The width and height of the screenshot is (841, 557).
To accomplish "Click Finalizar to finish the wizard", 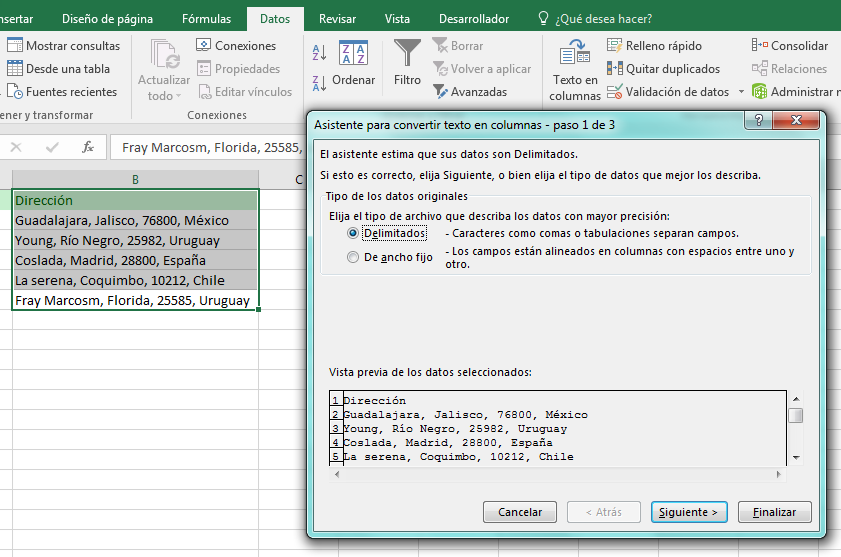I will coord(774,512).
